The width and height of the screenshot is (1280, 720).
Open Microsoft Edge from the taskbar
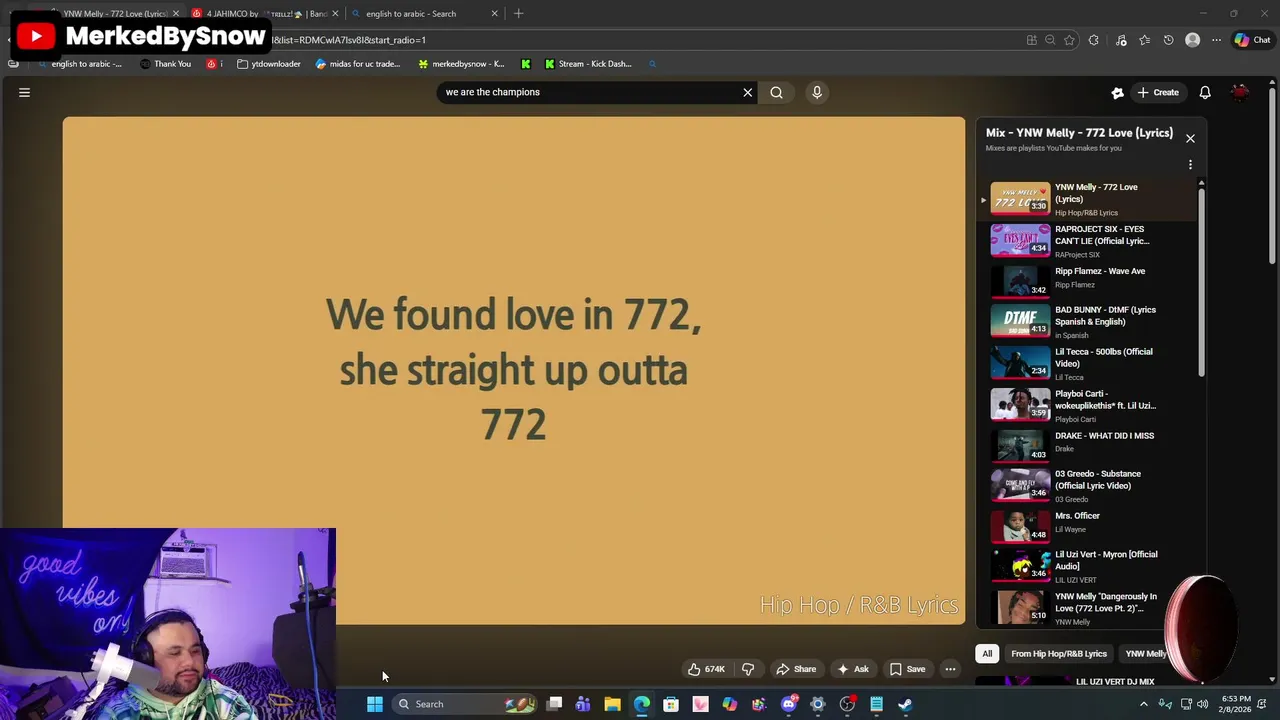642,704
